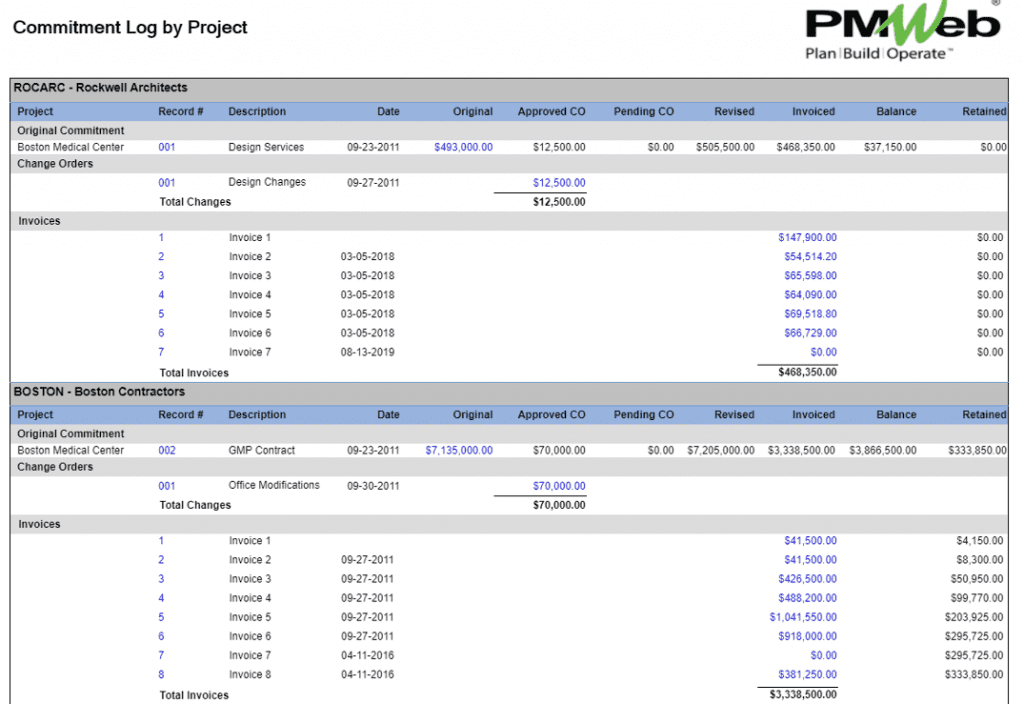Screen dimensions: 1024x704
Task: Open invoice record 7 dated 08-13-2019
Action: click(161, 352)
